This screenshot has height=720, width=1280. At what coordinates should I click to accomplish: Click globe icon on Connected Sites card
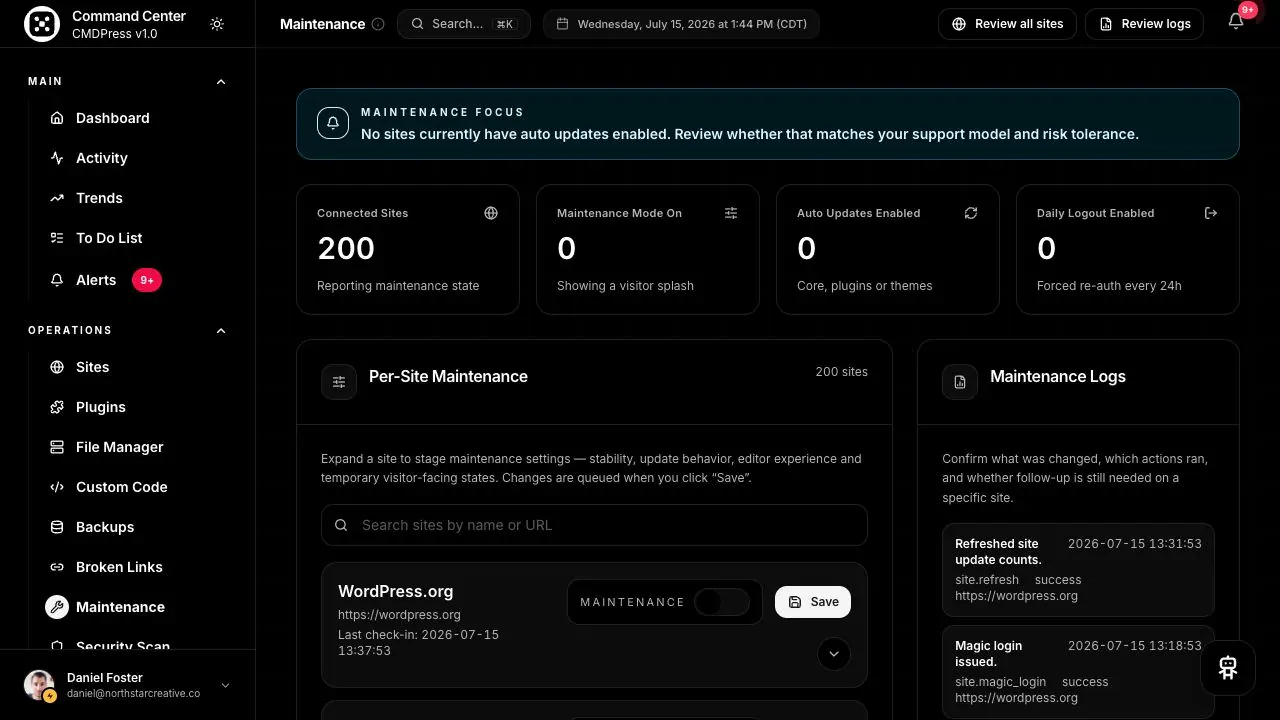[491, 213]
